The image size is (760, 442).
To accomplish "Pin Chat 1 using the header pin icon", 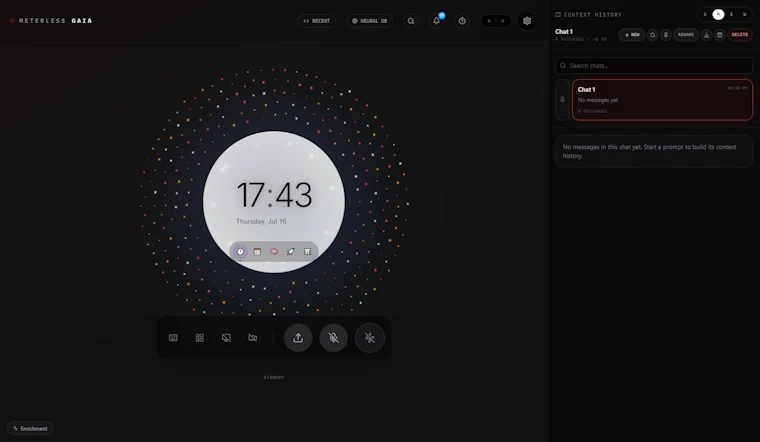I will [665, 35].
